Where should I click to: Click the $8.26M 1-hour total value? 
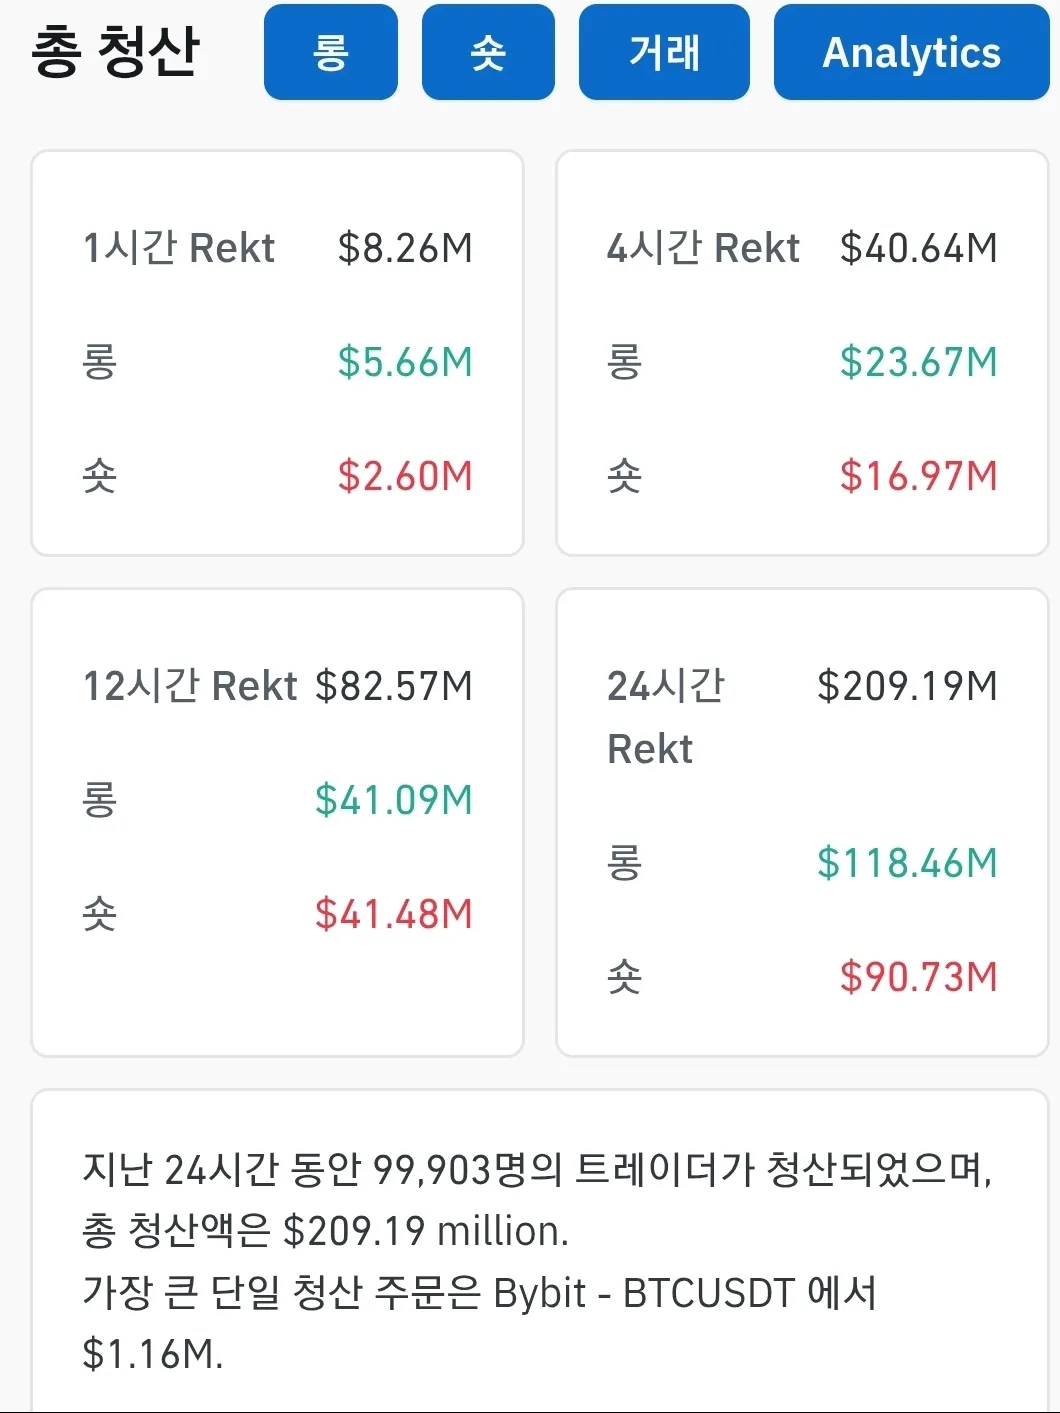click(405, 248)
